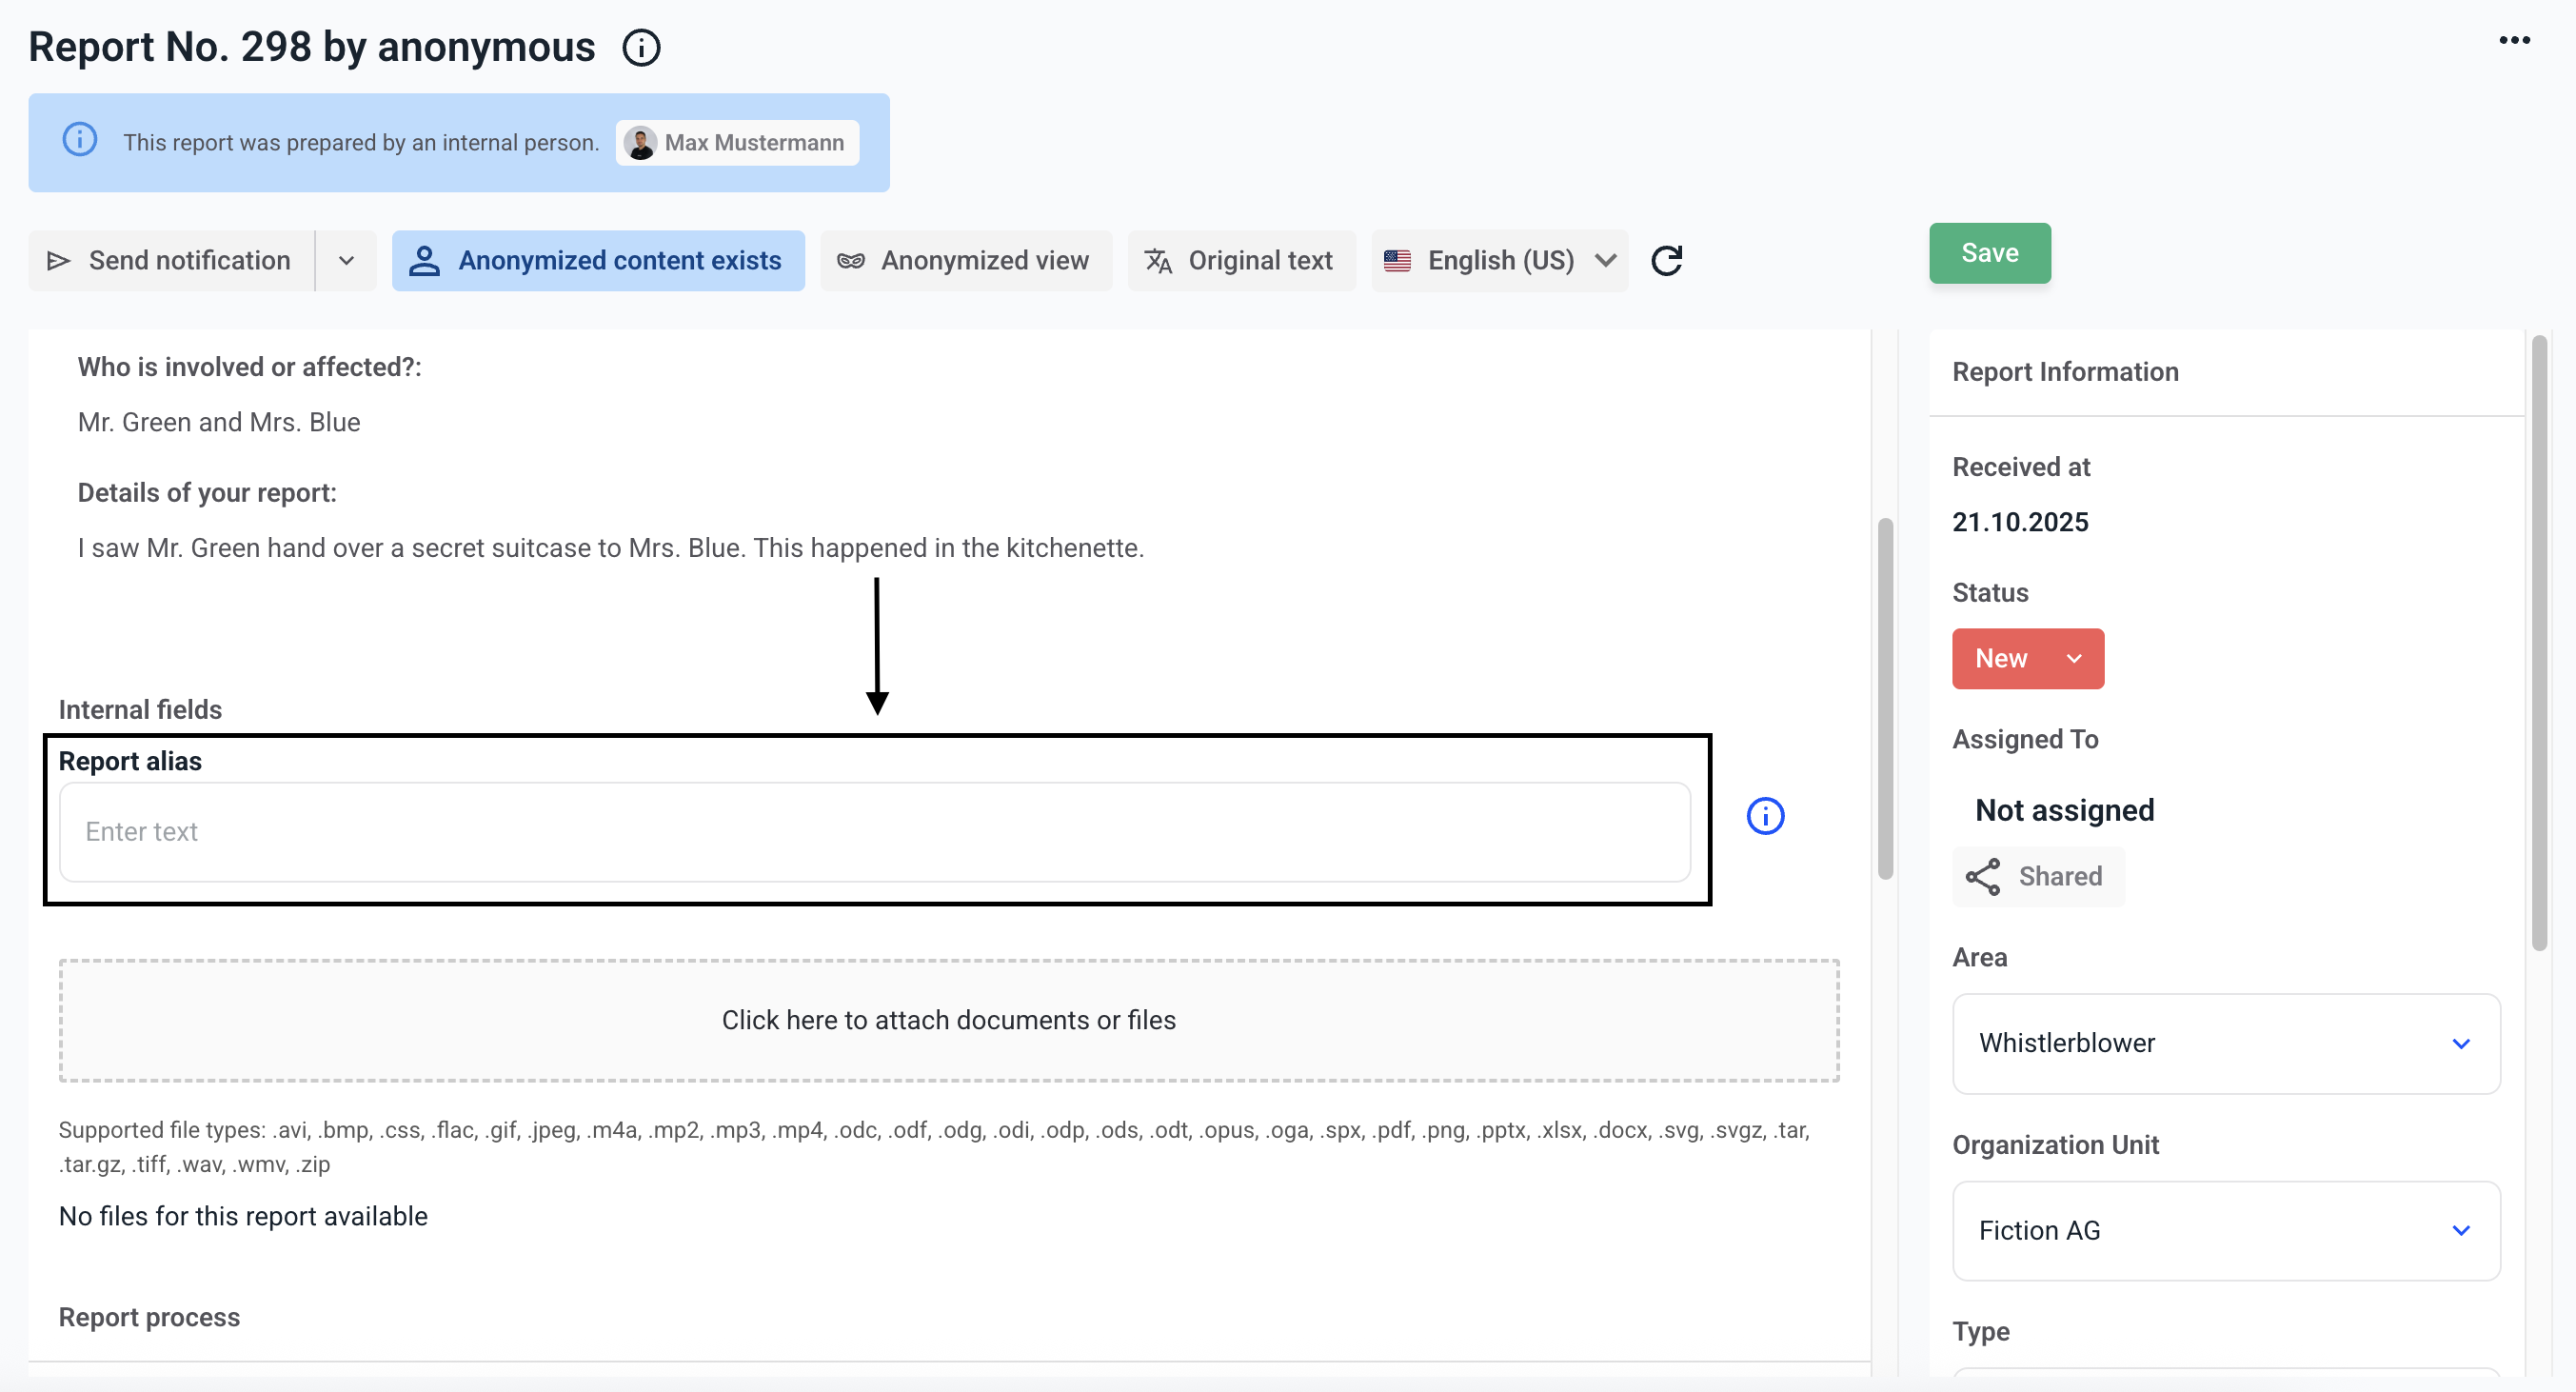This screenshot has width=2576, height=1392.
Task: Open the New status dropdown
Action: tap(2027, 658)
